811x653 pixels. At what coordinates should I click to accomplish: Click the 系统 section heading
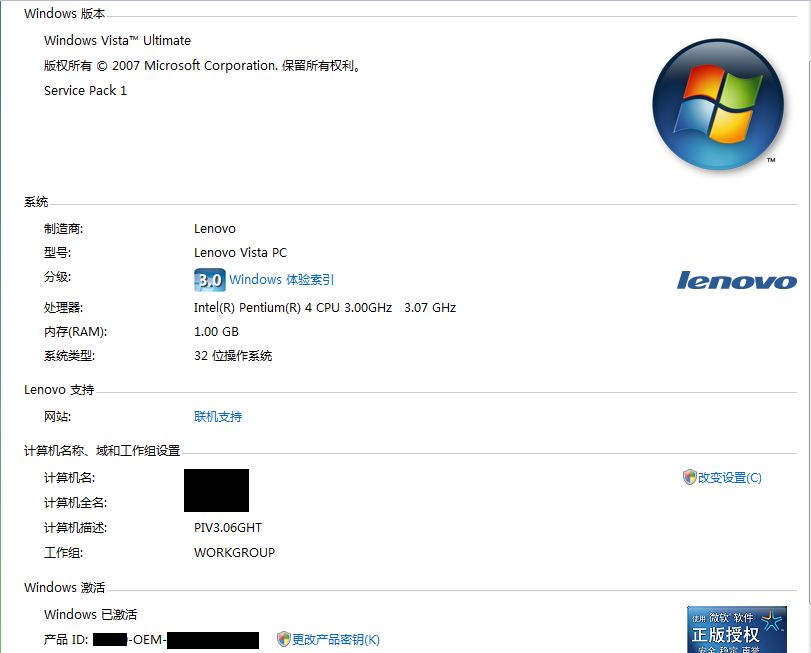coord(36,202)
